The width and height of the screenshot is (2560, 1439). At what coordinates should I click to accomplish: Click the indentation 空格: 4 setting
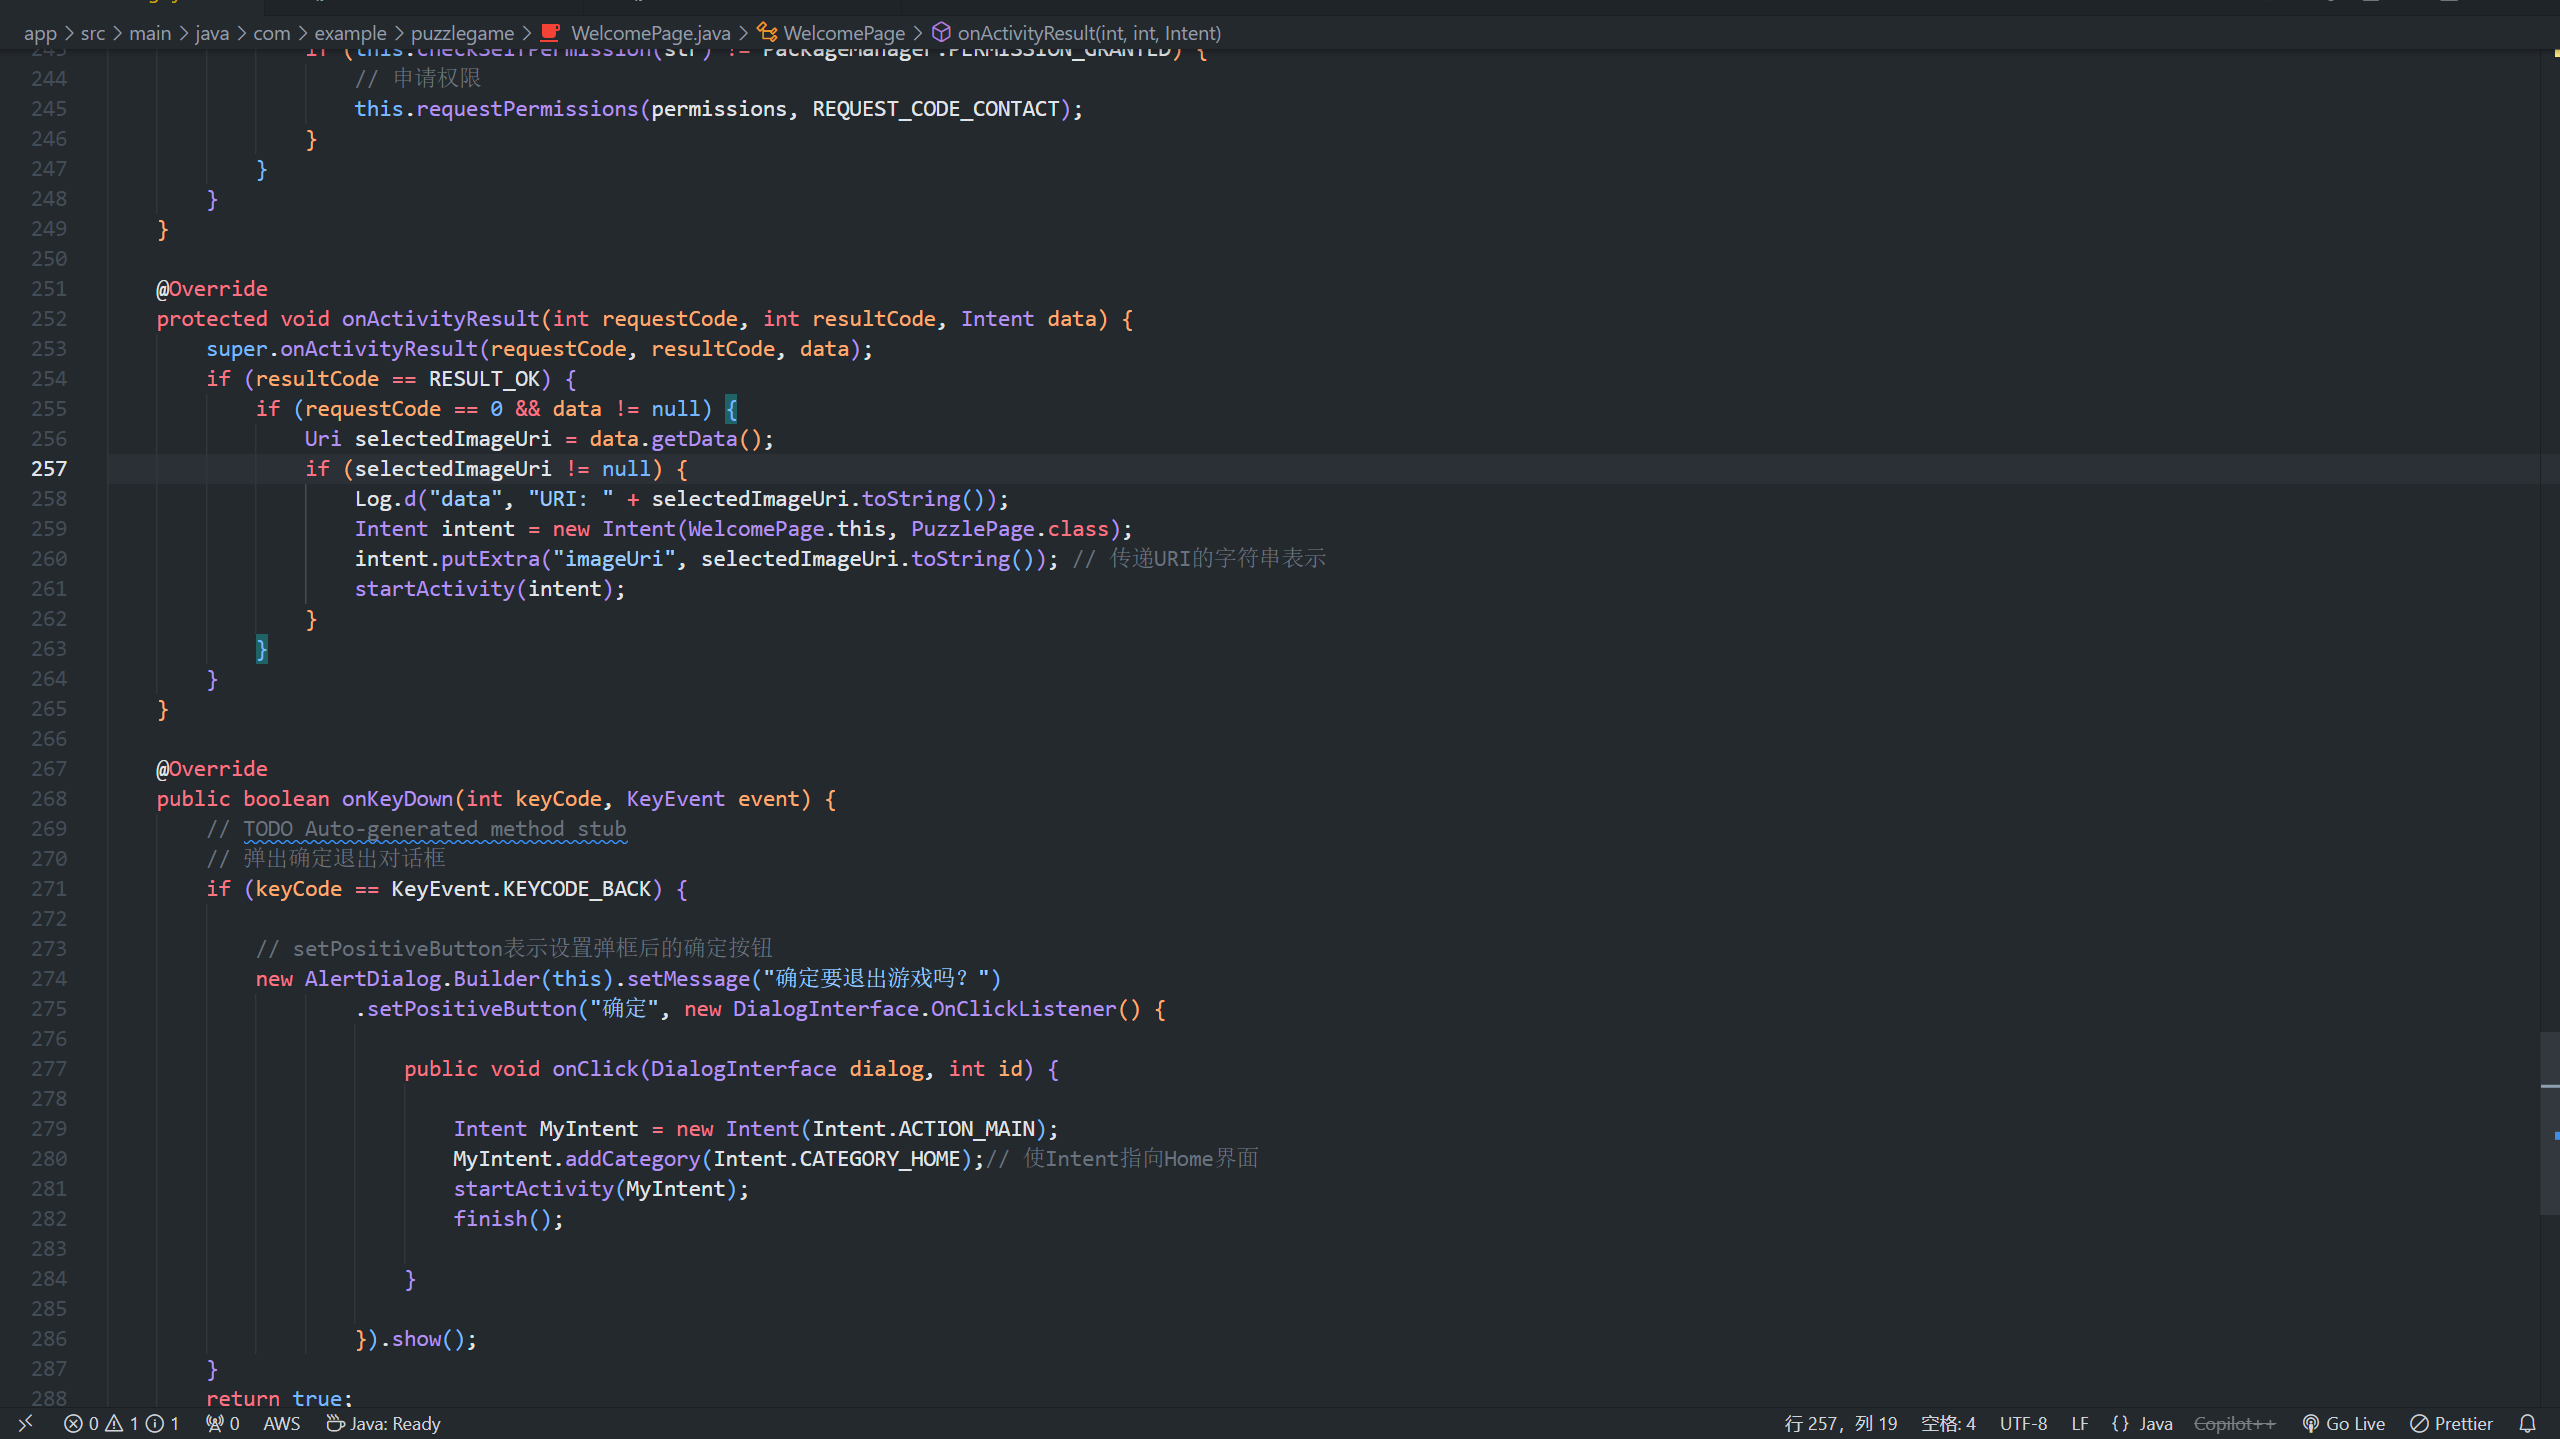coord(1947,1423)
